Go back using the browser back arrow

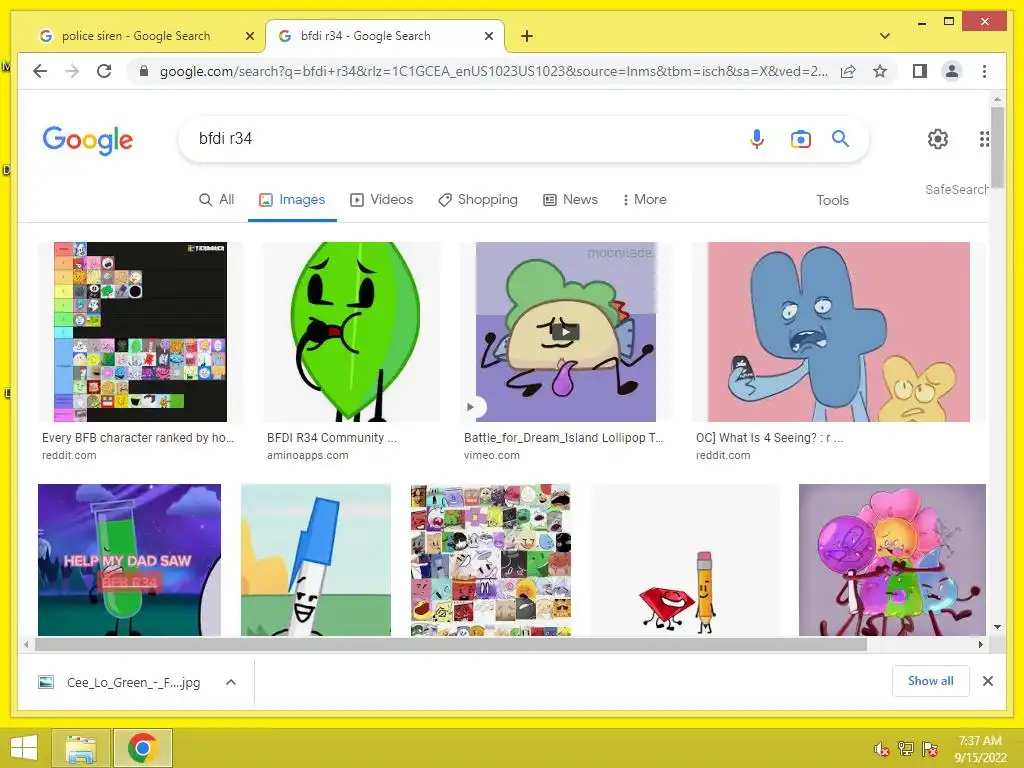pos(40,71)
